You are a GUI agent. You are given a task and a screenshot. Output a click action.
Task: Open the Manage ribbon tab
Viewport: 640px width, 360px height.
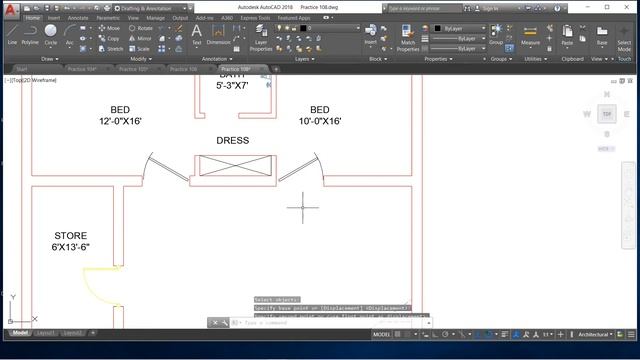(156, 18)
